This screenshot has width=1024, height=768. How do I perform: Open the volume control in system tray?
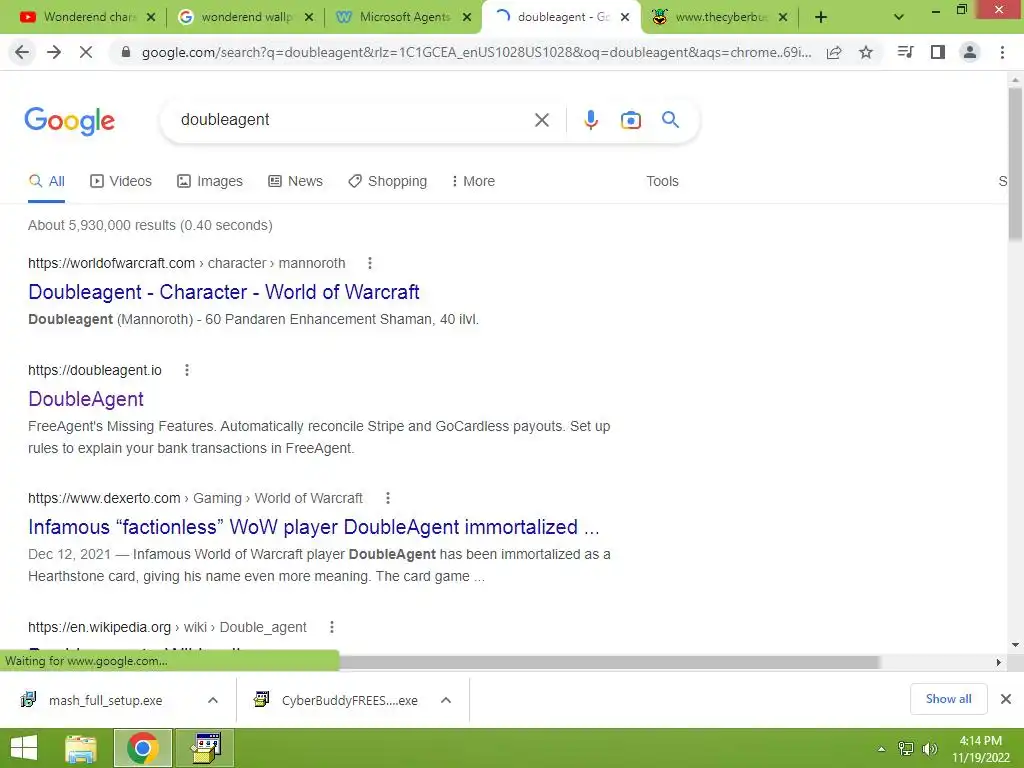point(929,749)
